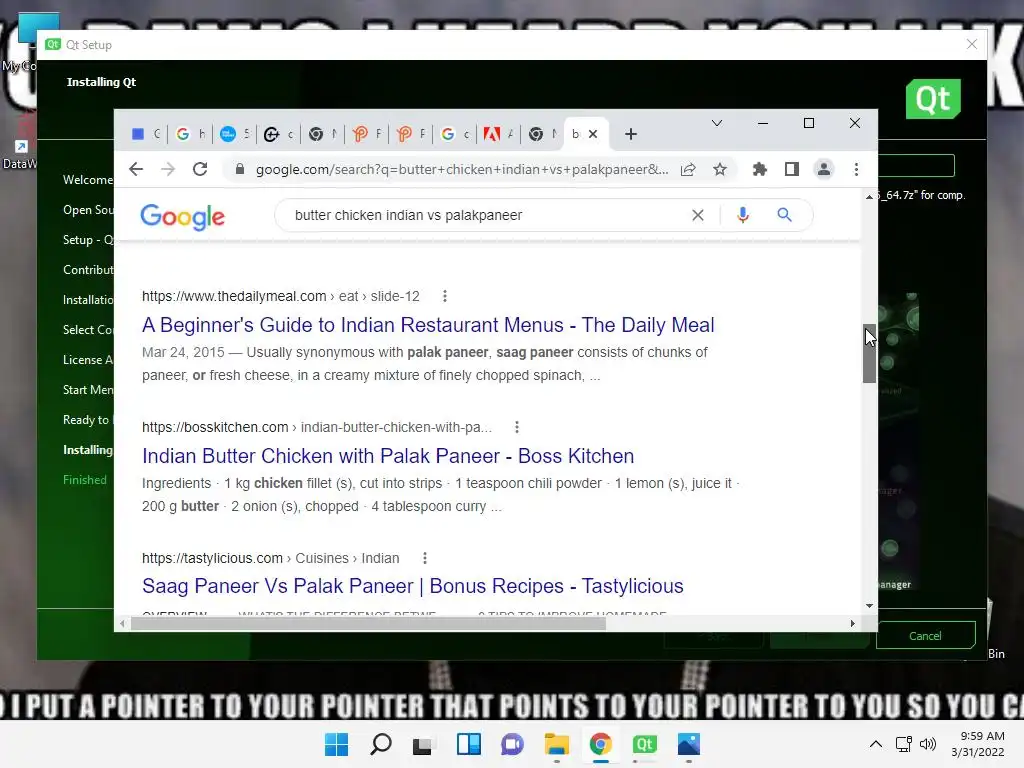Click the Qt logo in the installer
The height and width of the screenshot is (768, 1024).
(933, 99)
